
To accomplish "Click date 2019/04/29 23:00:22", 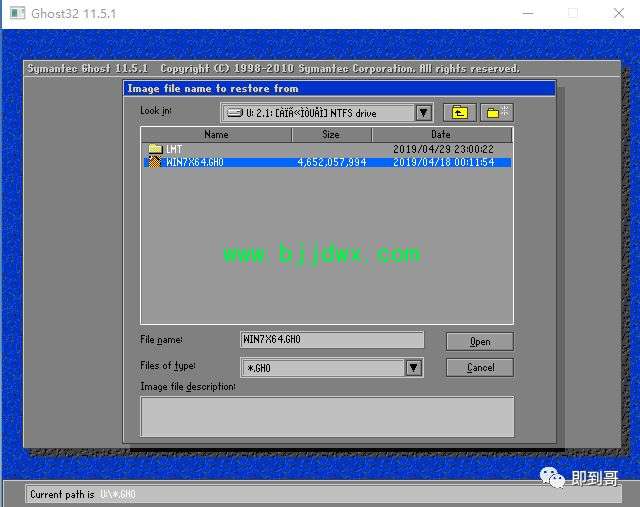I will coord(443,149).
